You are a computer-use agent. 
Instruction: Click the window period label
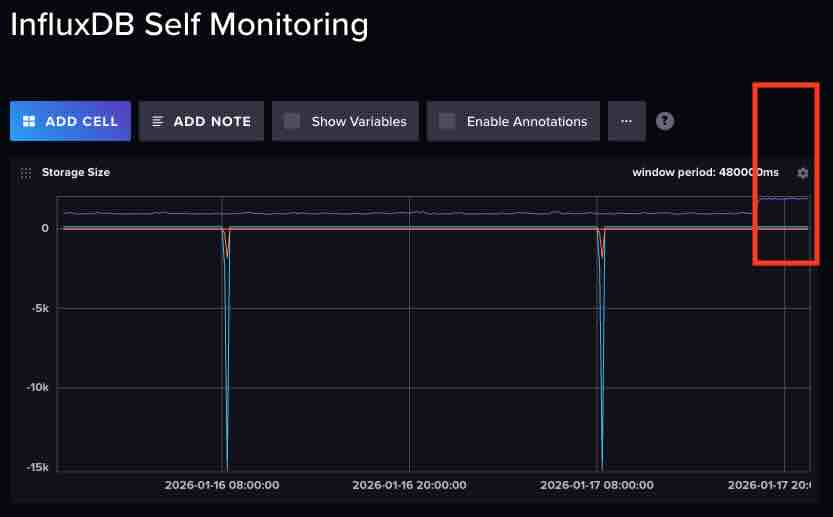[704, 173]
